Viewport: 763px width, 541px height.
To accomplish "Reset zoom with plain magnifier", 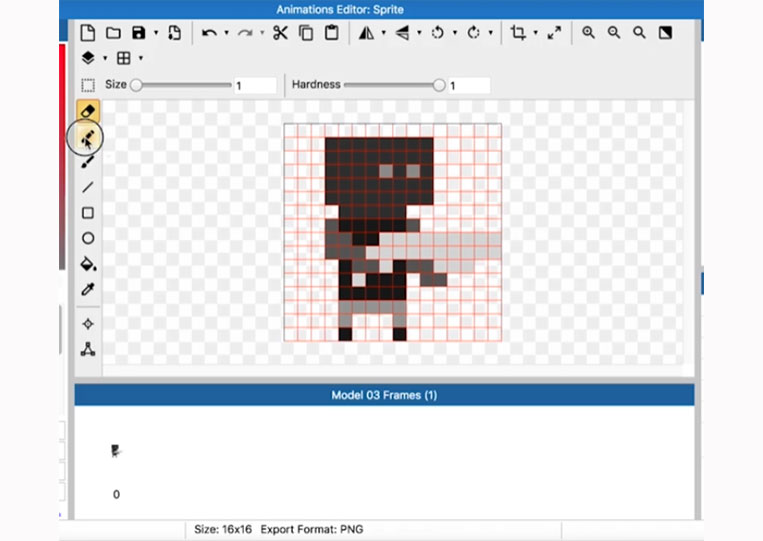I will click(x=639, y=33).
